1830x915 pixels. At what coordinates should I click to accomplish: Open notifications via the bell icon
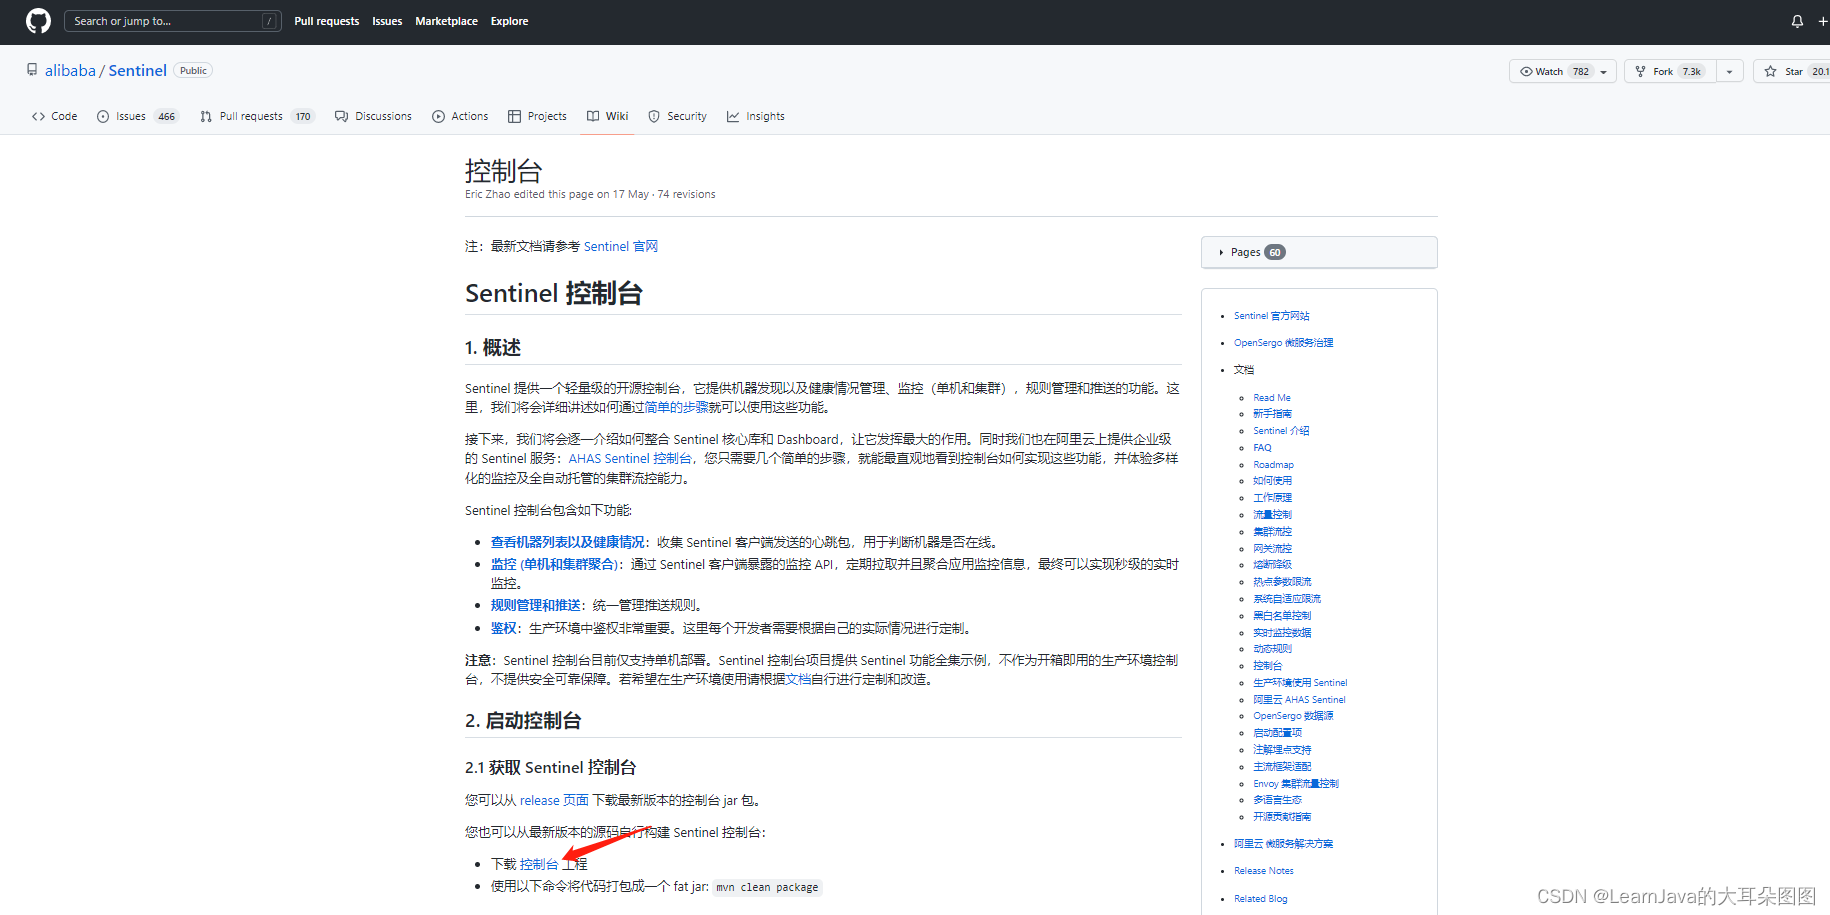tap(1797, 21)
